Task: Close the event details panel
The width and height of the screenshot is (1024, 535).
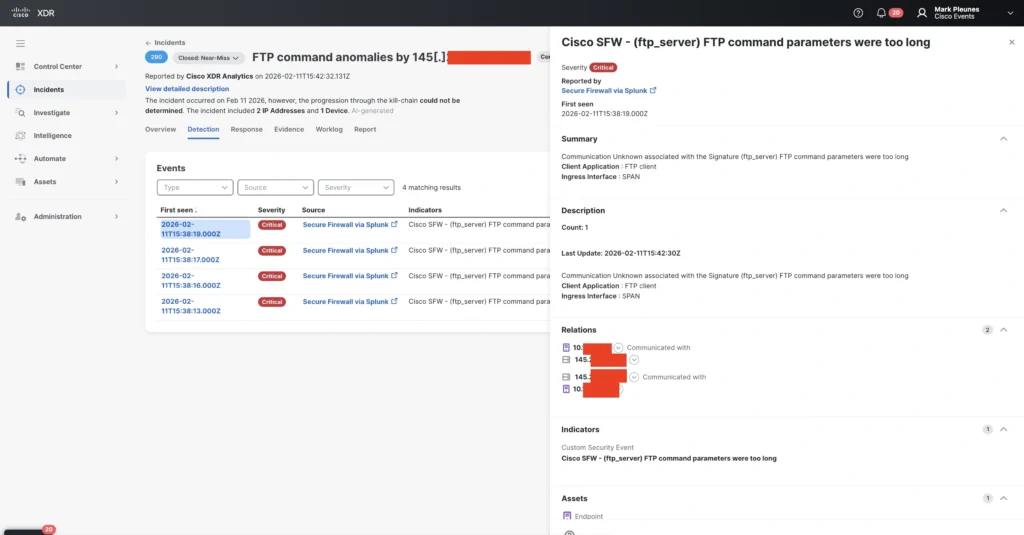Action: (x=1012, y=42)
